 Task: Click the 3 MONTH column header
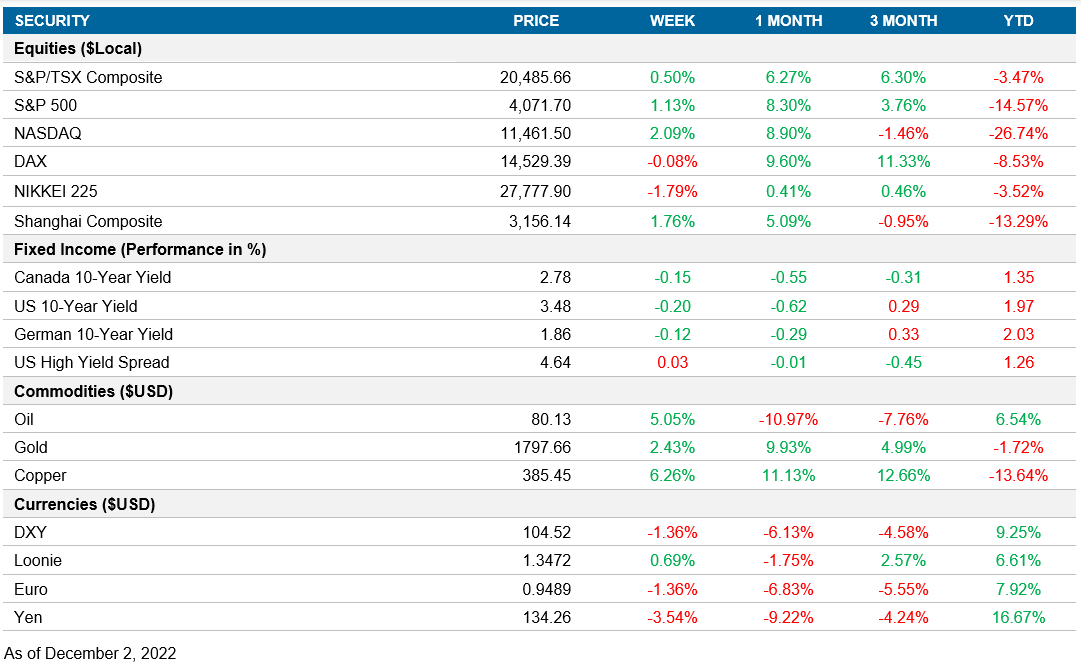click(x=904, y=20)
